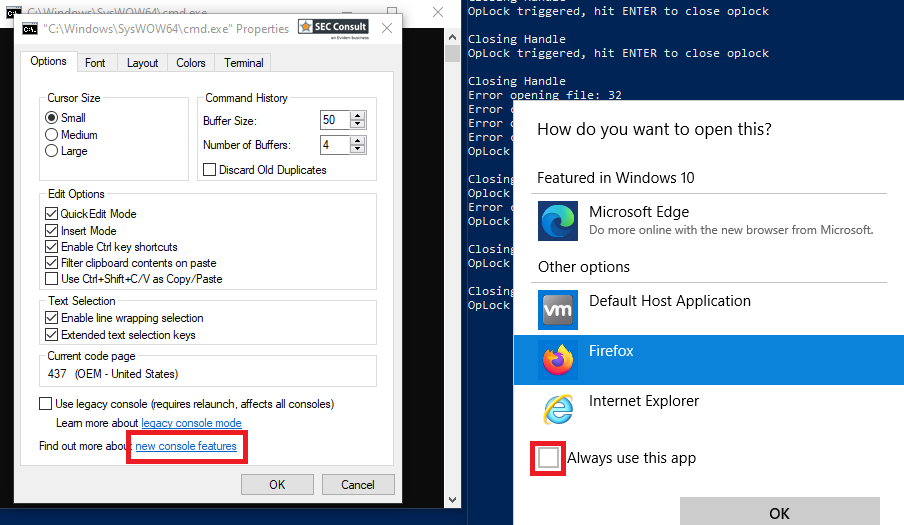Select Medium cursor size
Viewport: 904px width, 525px height.
tap(52, 135)
